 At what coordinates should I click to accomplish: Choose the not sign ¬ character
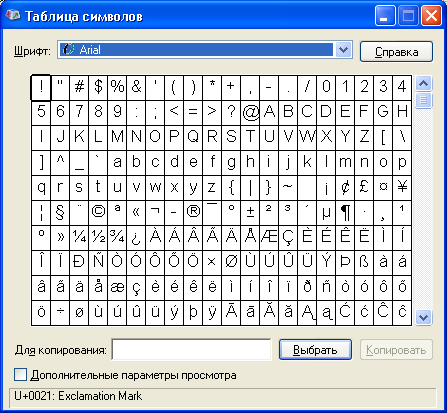click(x=155, y=212)
